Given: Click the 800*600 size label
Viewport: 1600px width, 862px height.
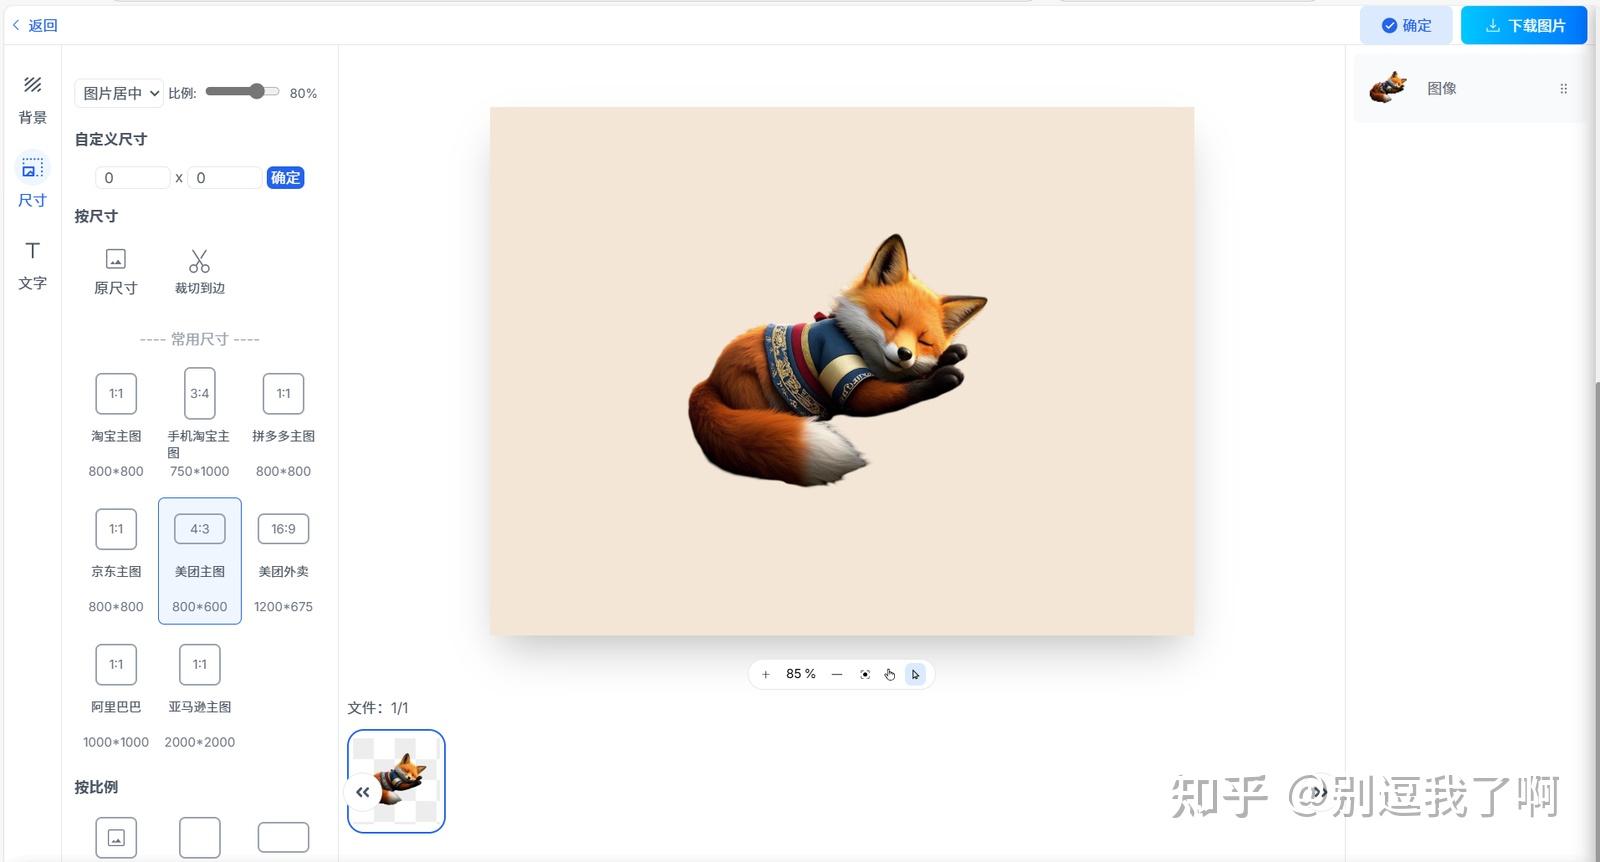Looking at the screenshot, I should [200, 606].
